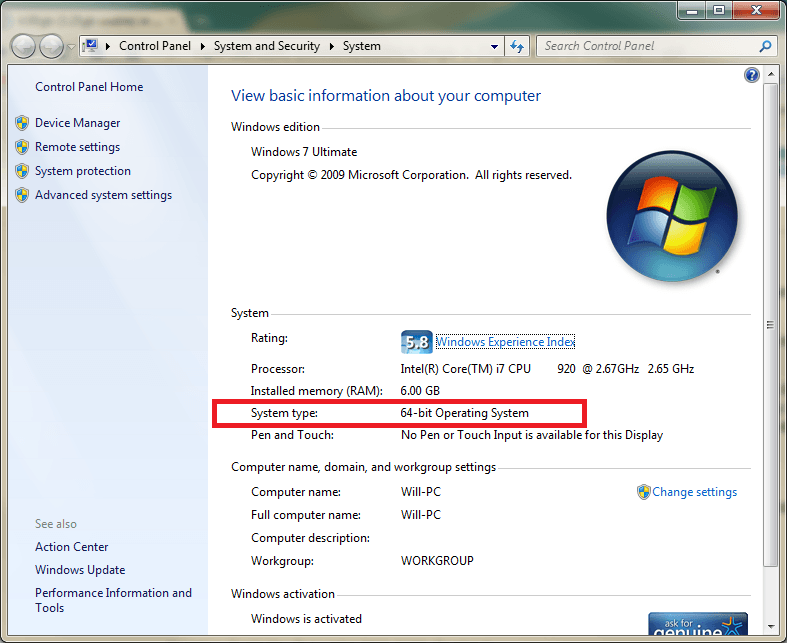
Task: Click the Back navigation arrow
Action: tap(23, 47)
